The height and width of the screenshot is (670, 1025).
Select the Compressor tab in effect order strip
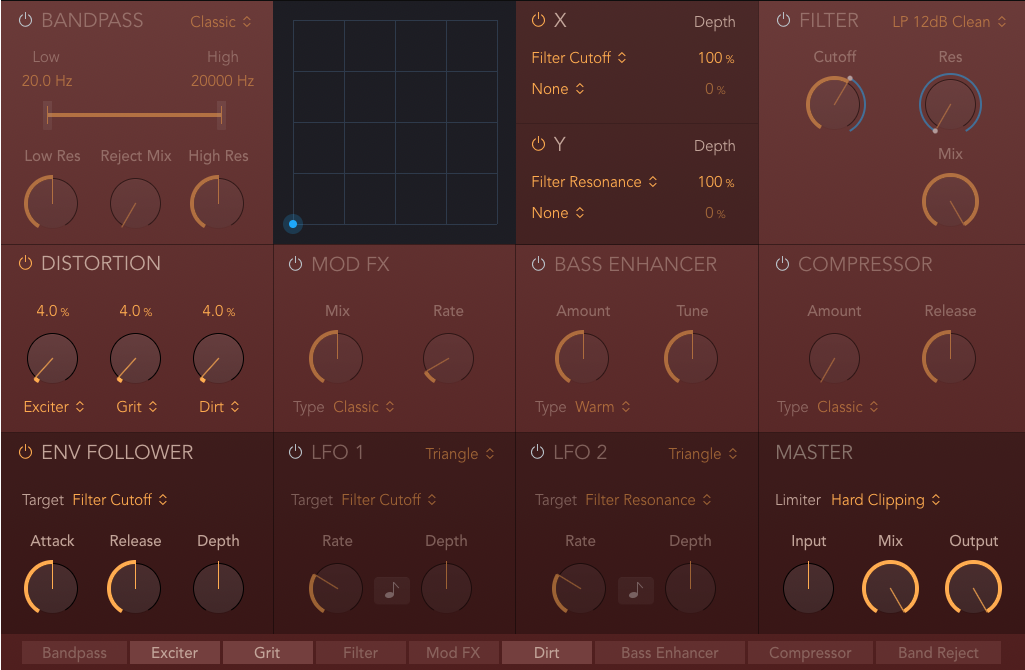pyautogui.click(x=810, y=652)
